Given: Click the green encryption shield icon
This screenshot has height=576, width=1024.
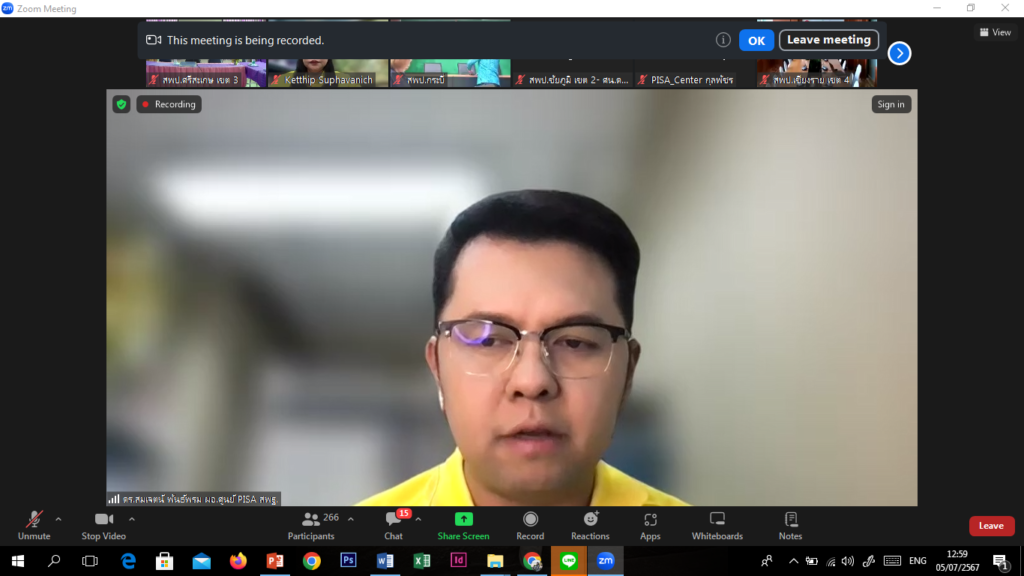Looking at the screenshot, I should coord(121,104).
